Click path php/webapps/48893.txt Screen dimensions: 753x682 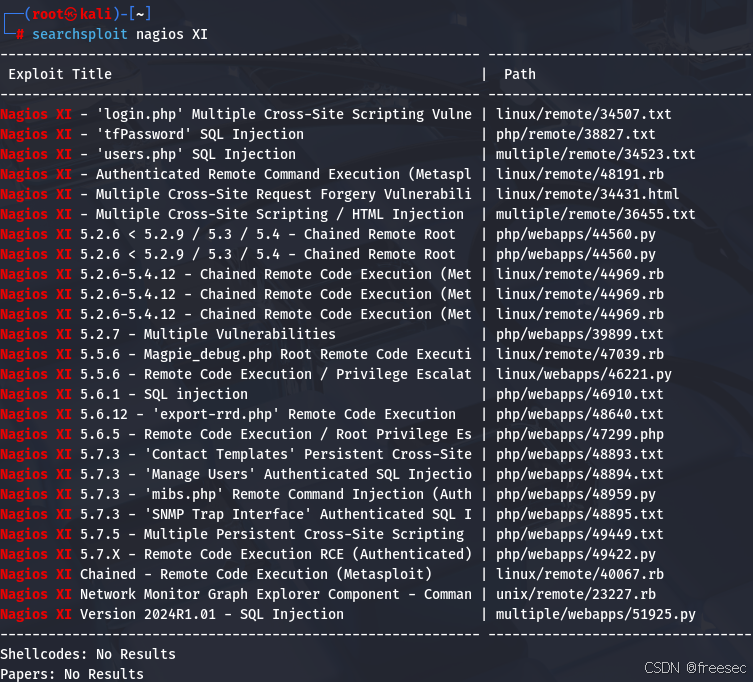tap(580, 454)
